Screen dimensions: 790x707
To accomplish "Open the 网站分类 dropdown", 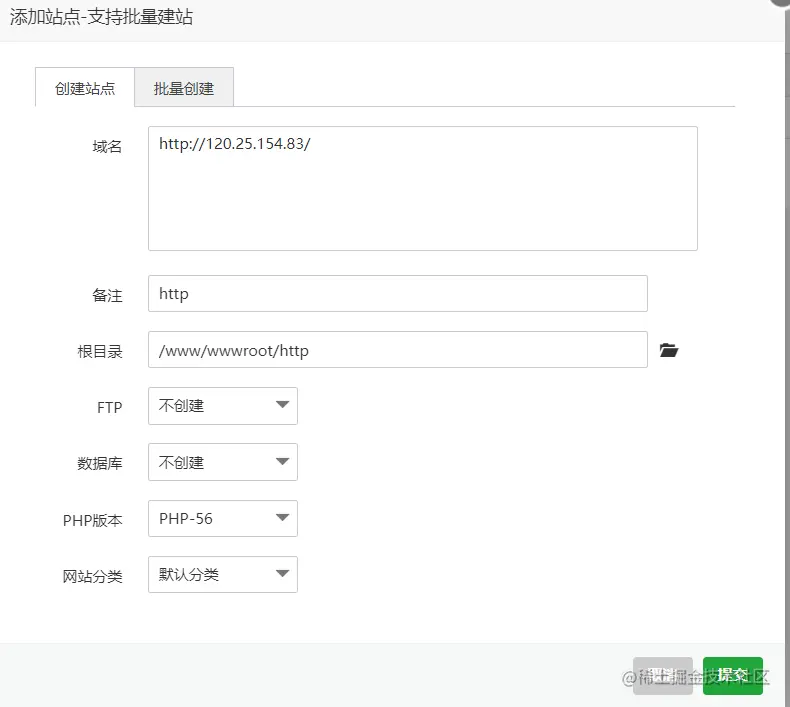I will point(223,574).
